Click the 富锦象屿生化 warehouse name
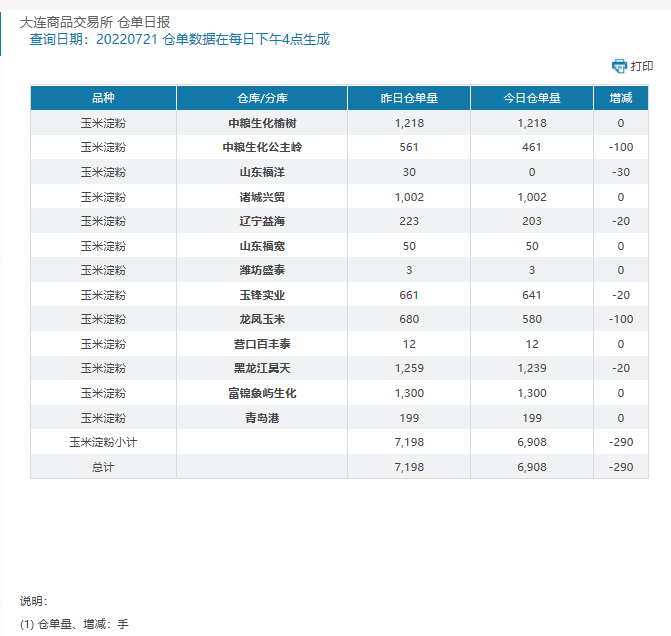 (x=262, y=393)
